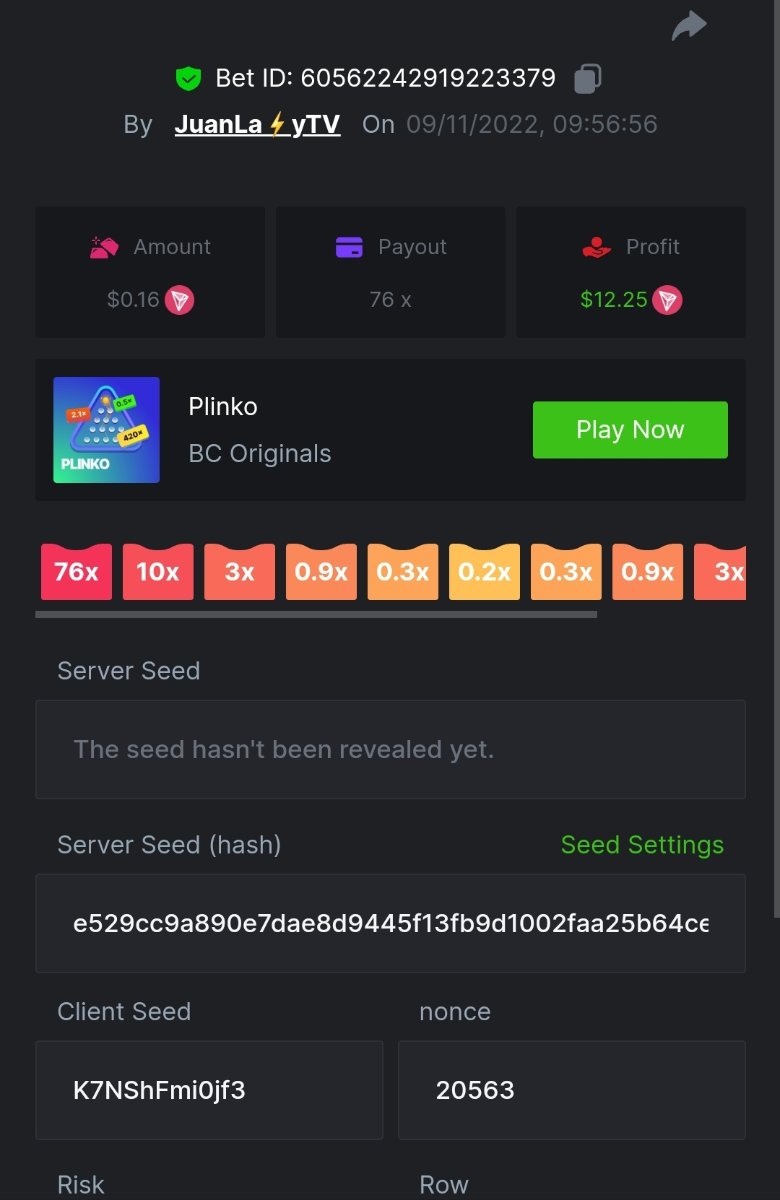The width and height of the screenshot is (780, 1200).
Task: Click the Client Seed field
Action: click(209, 1090)
